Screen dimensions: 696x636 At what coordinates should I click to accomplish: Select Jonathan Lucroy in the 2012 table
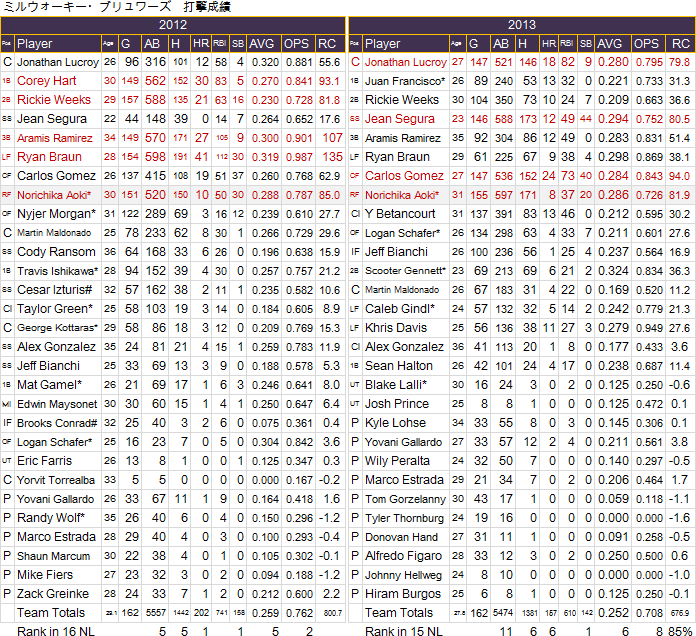point(58,62)
